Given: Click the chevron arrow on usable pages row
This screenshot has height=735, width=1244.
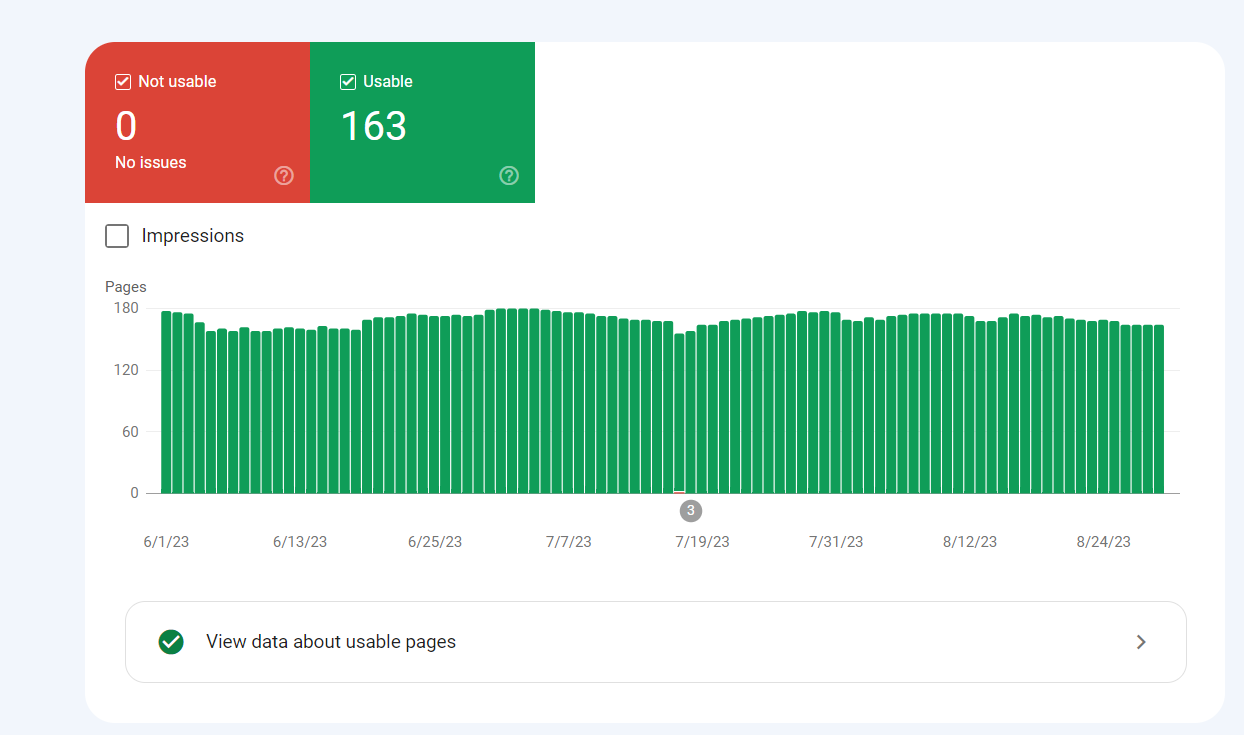Looking at the screenshot, I should pyautogui.click(x=1141, y=642).
